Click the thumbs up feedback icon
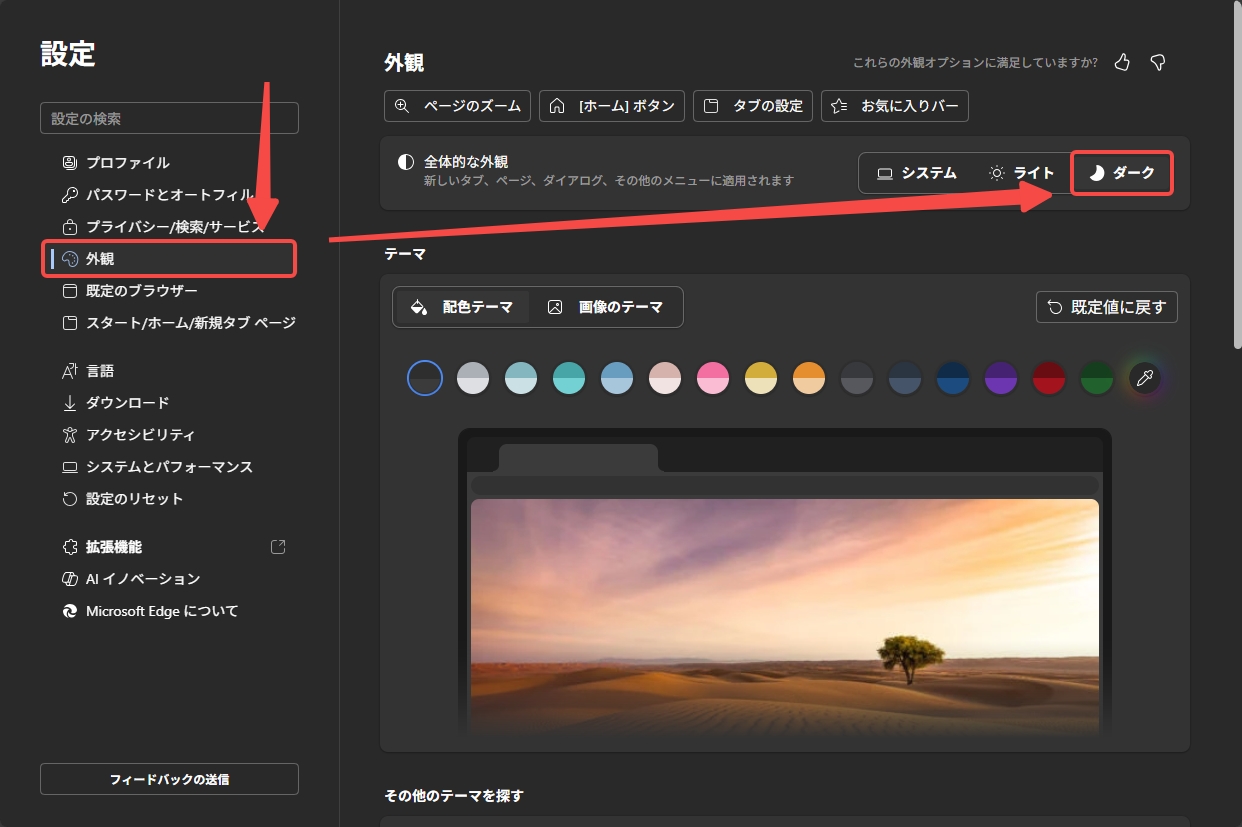The width and height of the screenshot is (1242, 827). point(1122,63)
